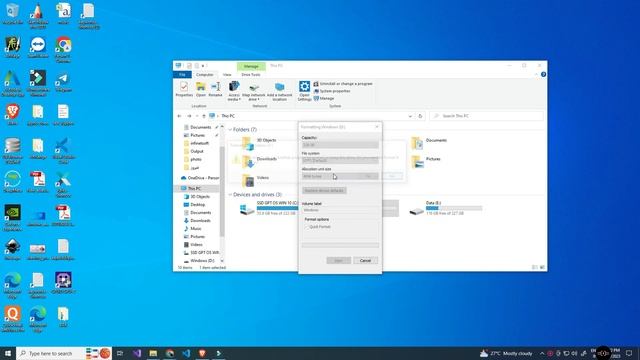Switch to the View ribbon tab

click(227, 75)
